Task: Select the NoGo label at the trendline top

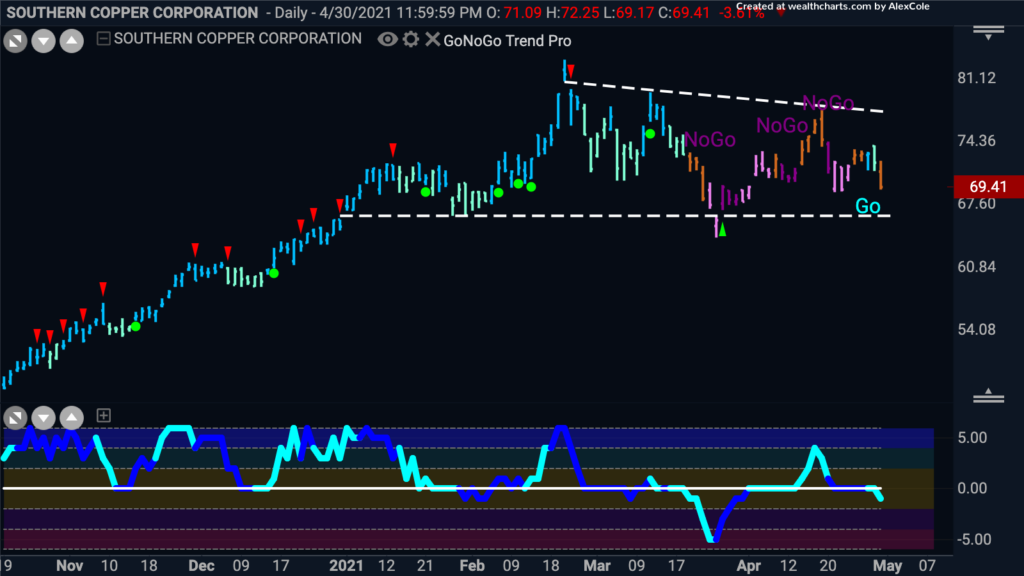Action: coord(828,103)
